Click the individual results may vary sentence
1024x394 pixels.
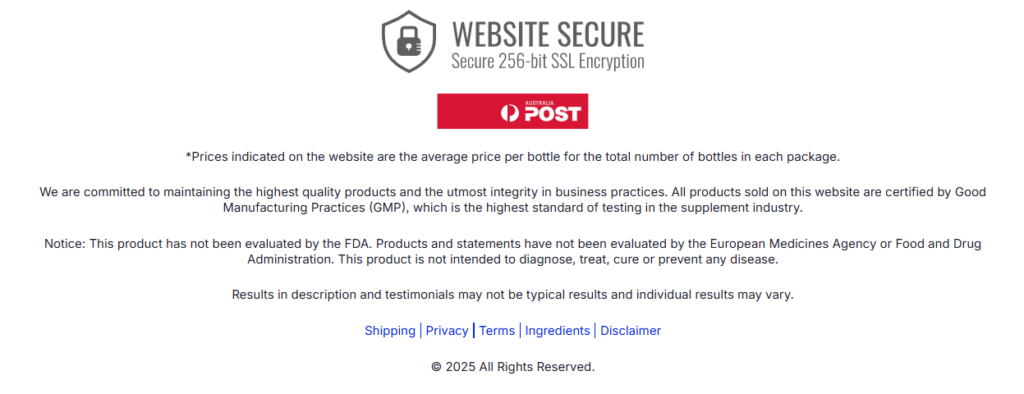point(513,295)
